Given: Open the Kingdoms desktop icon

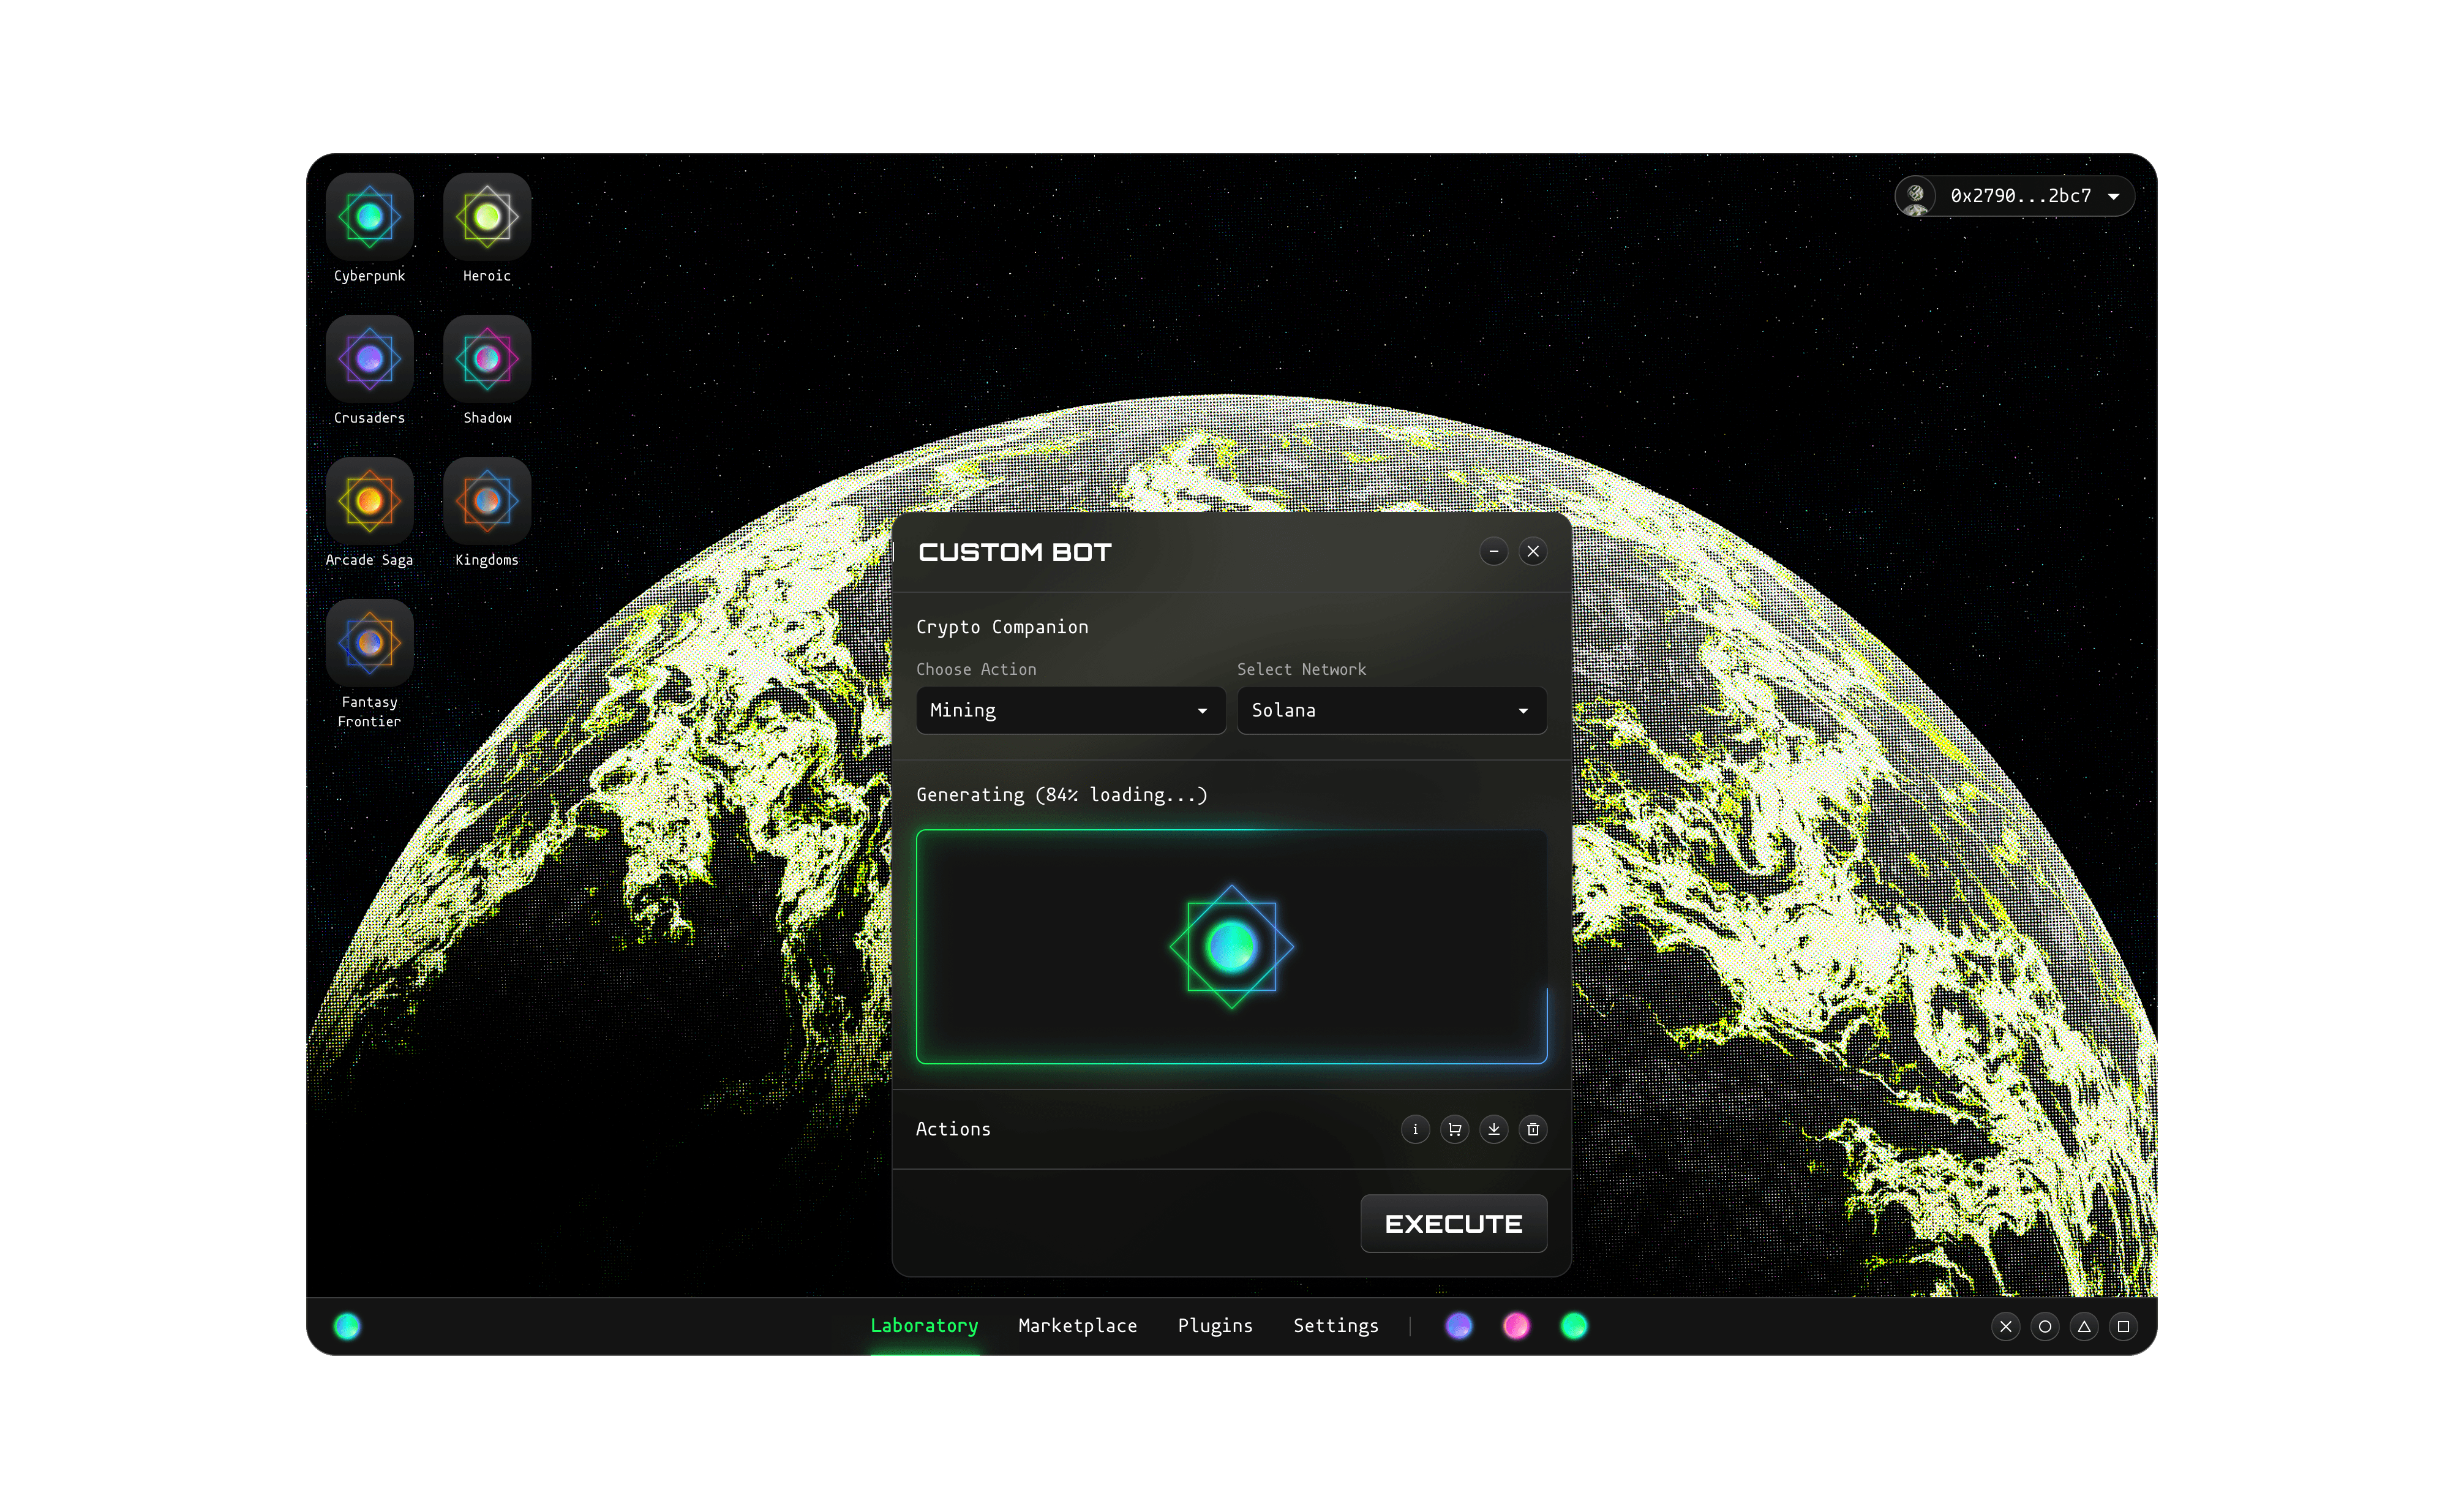Looking at the screenshot, I should [x=487, y=501].
